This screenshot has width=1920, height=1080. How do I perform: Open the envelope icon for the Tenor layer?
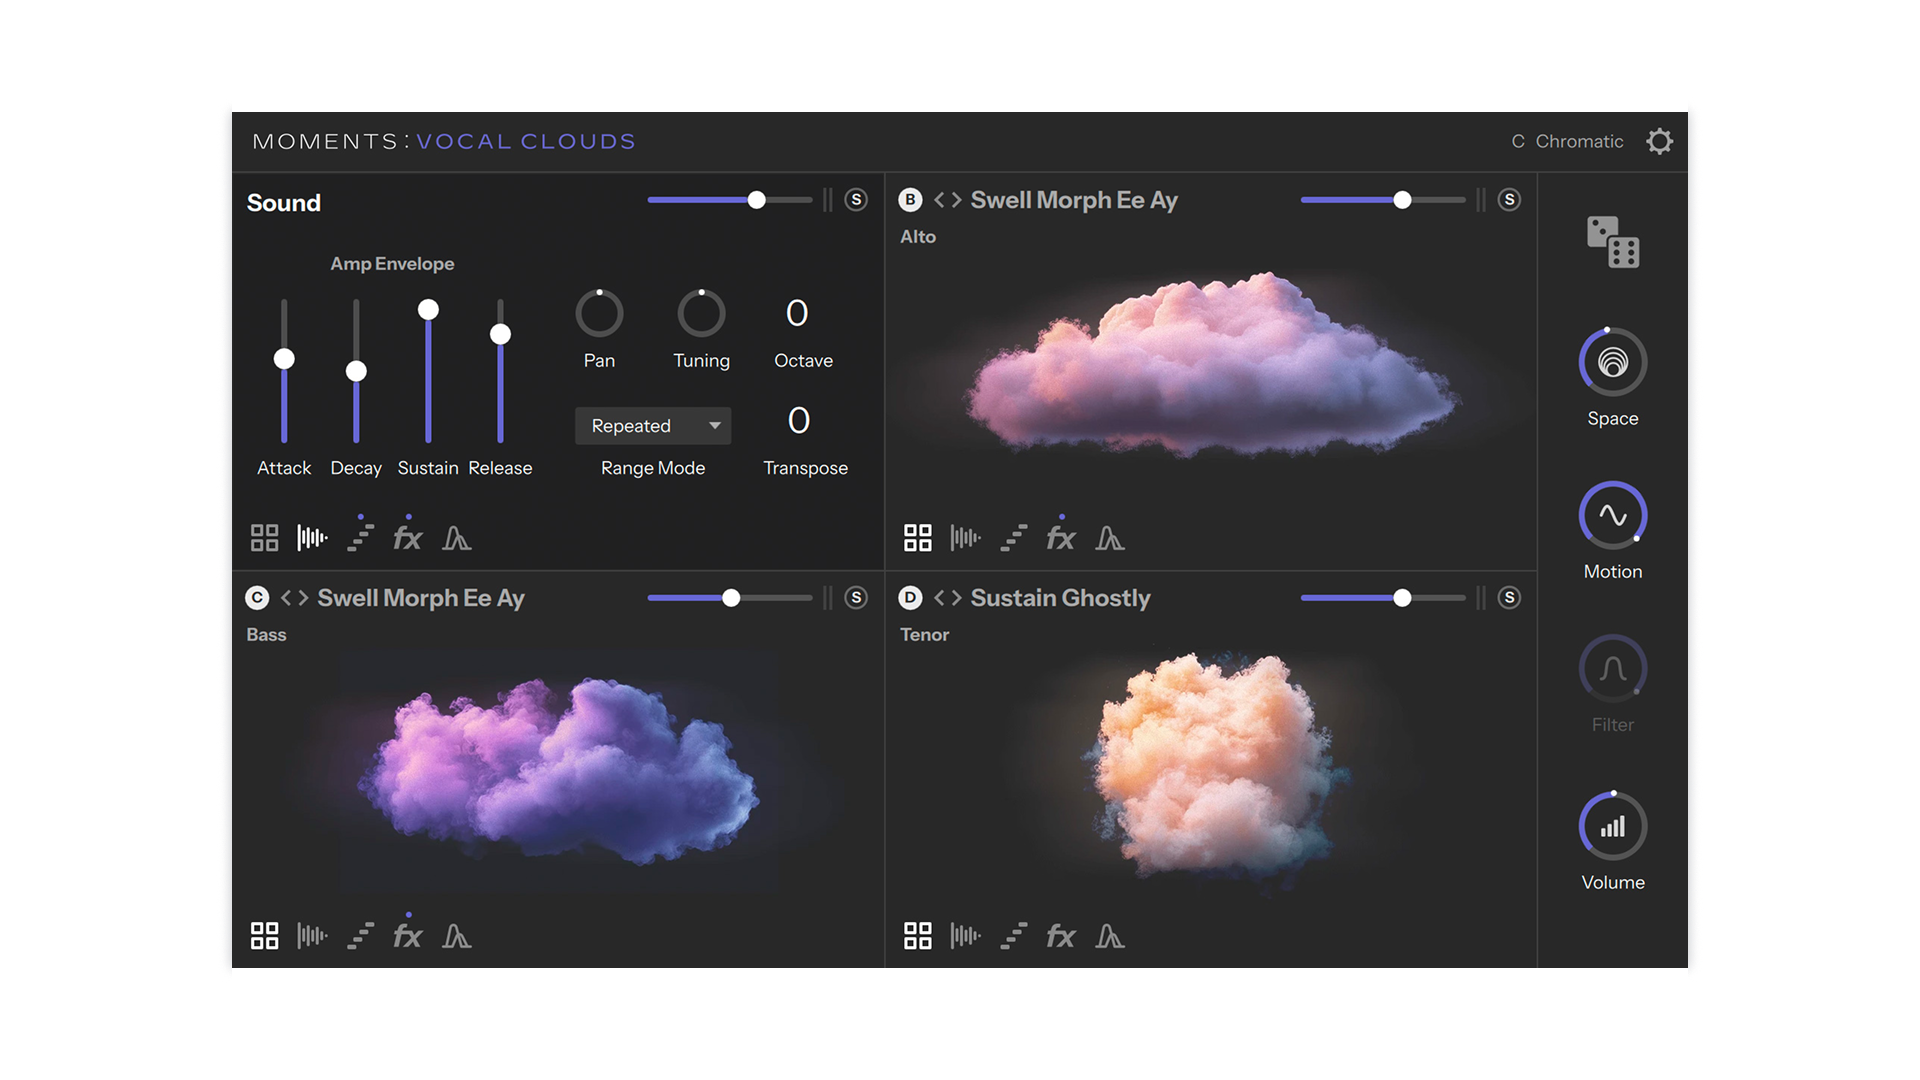pos(1110,937)
